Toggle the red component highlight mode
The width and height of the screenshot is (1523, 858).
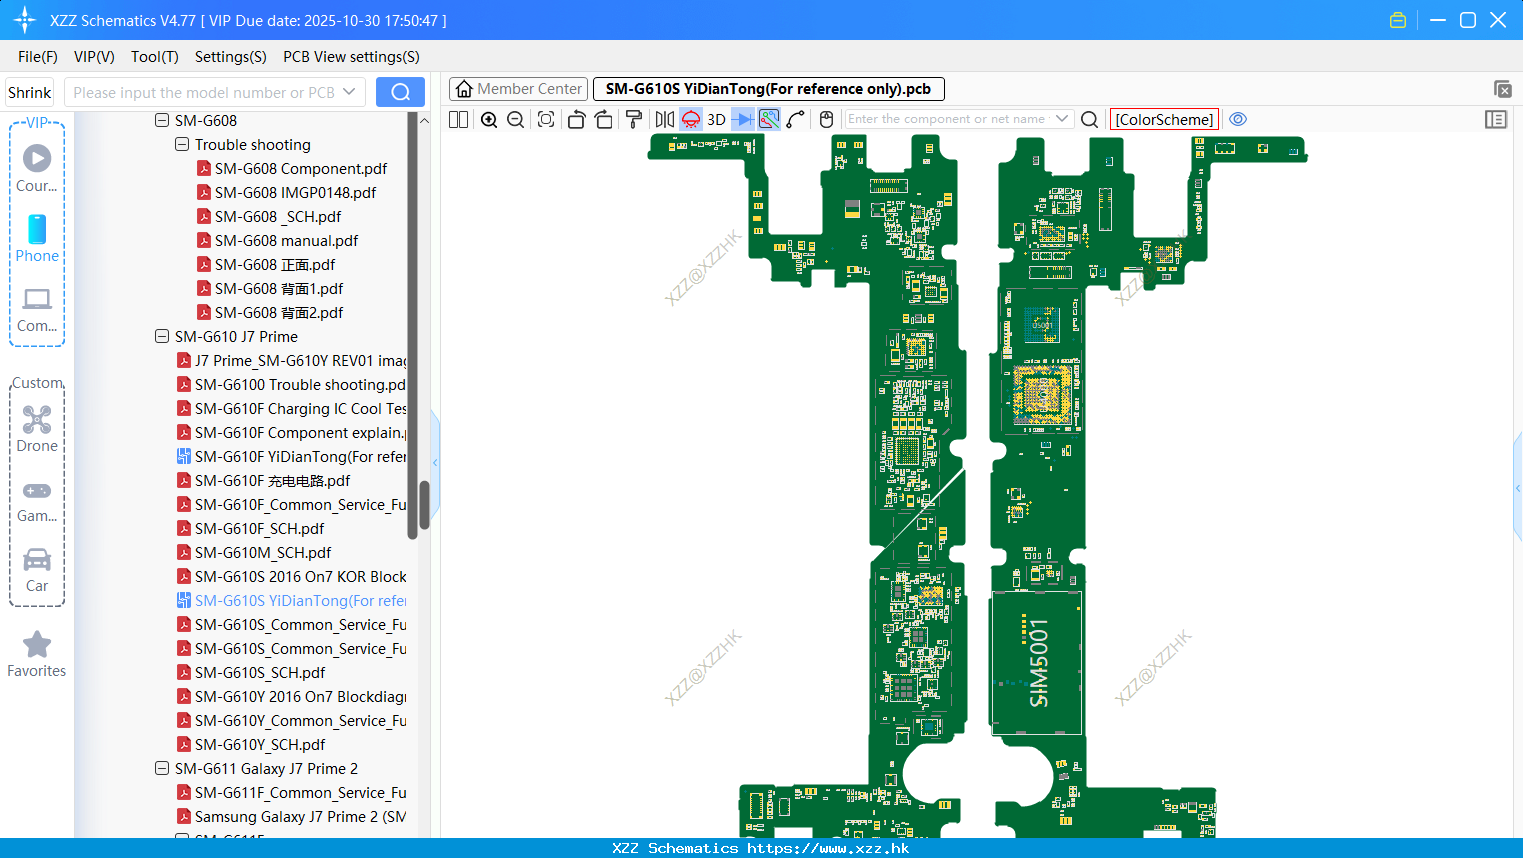691,119
